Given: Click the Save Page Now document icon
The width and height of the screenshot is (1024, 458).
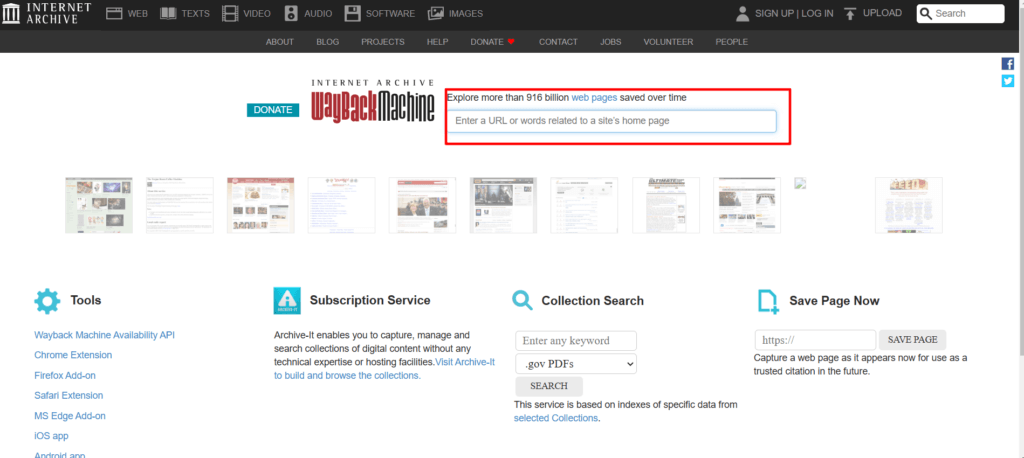Looking at the screenshot, I should point(768,301).
